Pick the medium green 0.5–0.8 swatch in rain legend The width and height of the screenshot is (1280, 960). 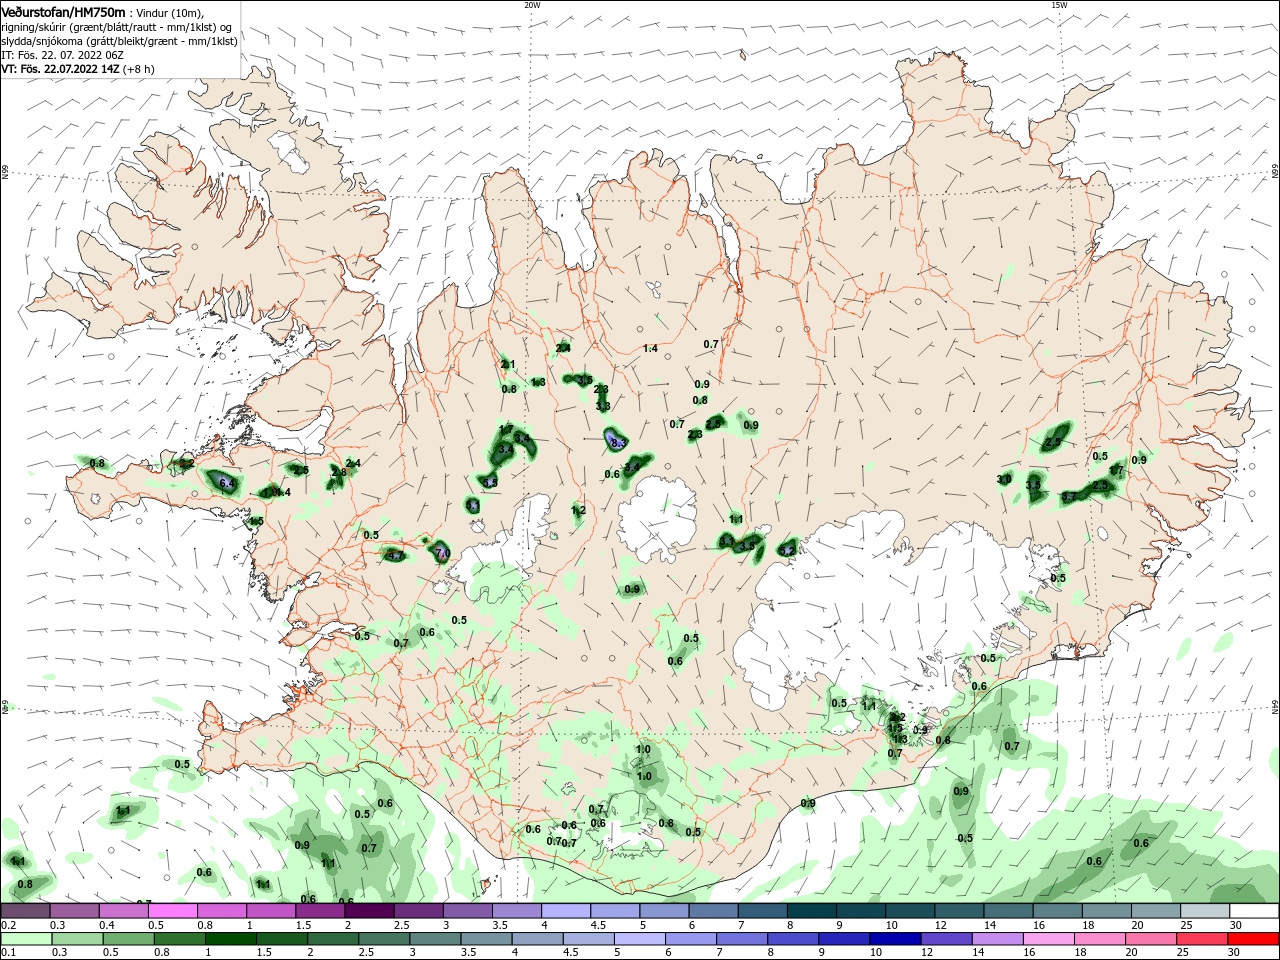pos(128,939)
